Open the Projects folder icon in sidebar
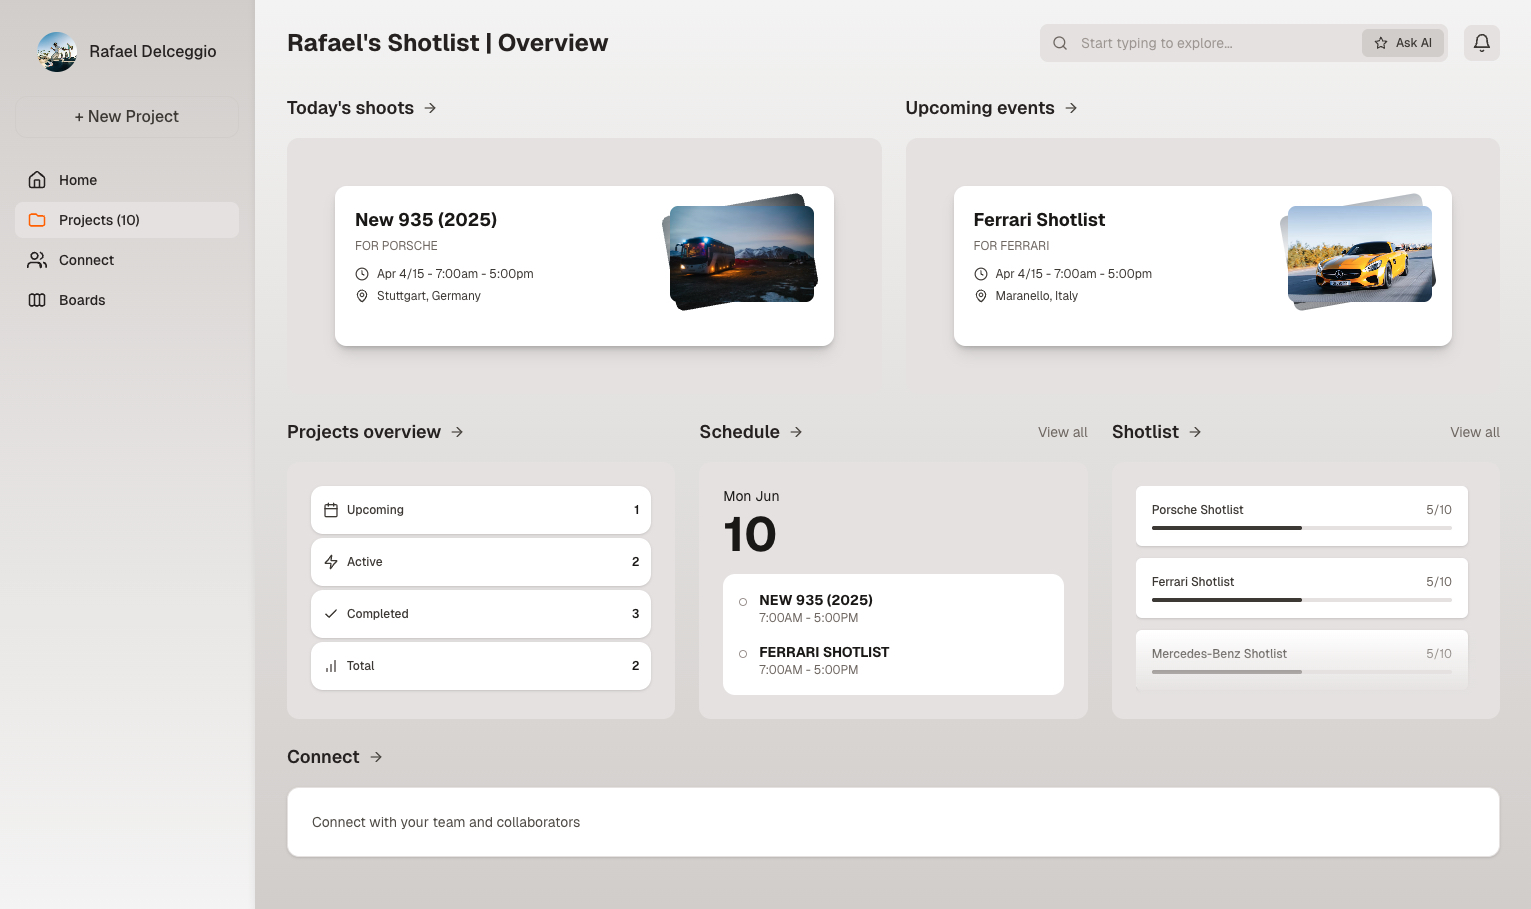Viewport: 1531px width, 909px height. point(37,220)
